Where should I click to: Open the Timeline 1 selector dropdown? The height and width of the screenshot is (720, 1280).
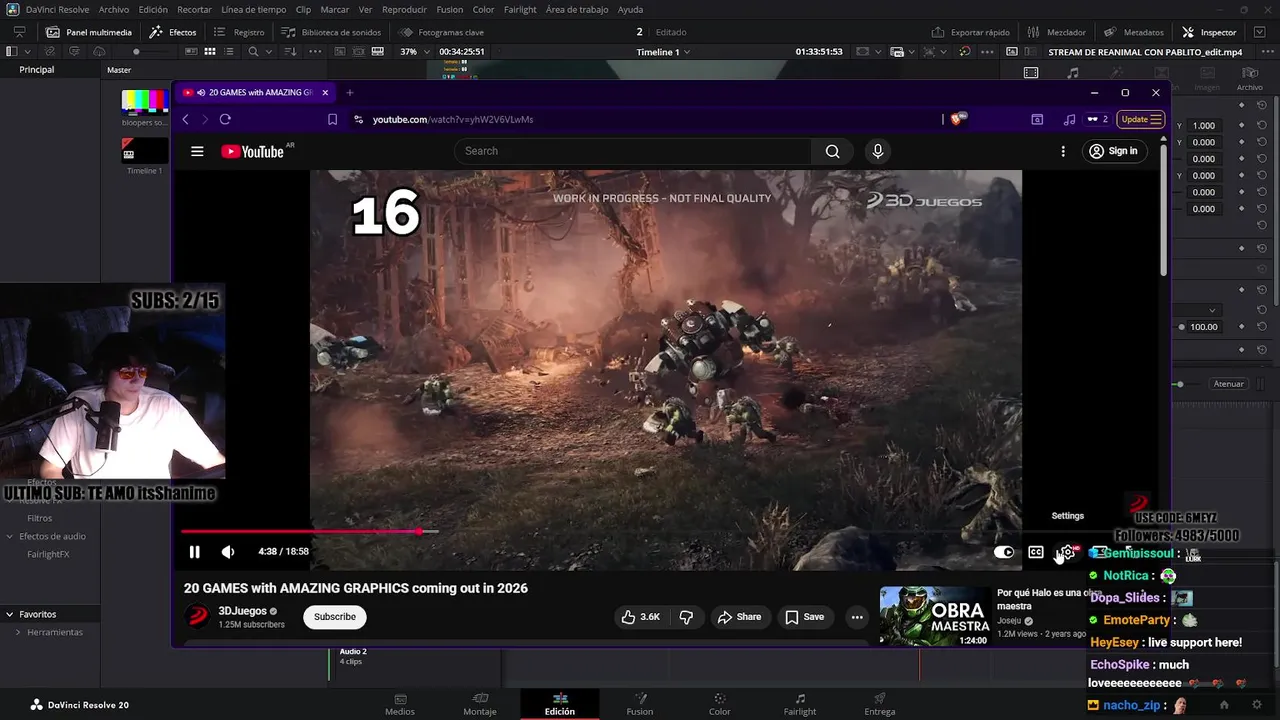[x=663, y=52]
